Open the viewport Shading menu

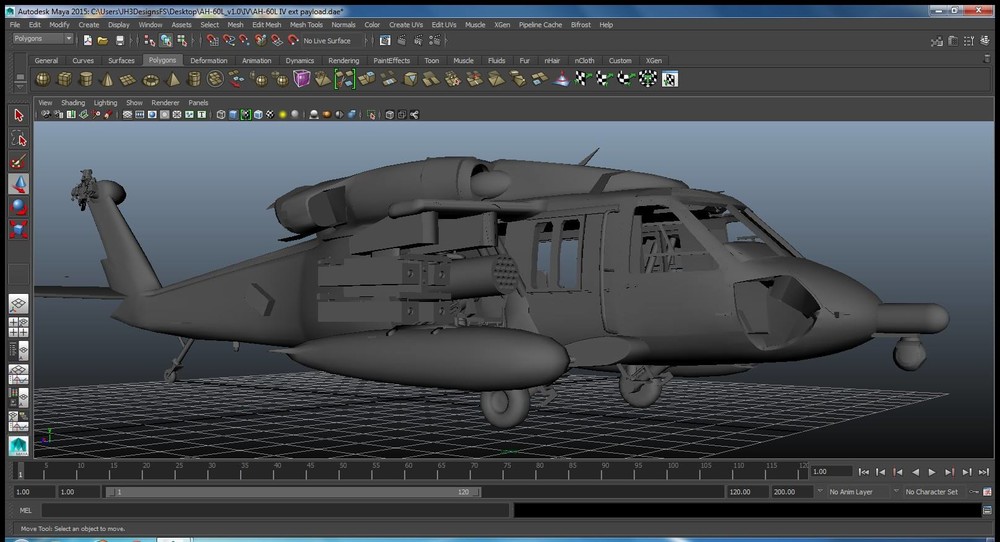tap(73, 102)
